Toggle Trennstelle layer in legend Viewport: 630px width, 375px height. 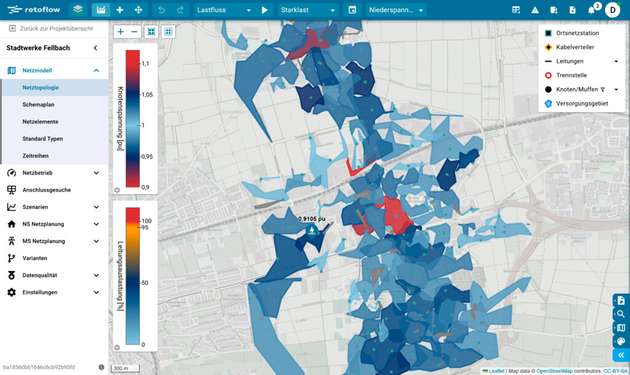(571, 75)
